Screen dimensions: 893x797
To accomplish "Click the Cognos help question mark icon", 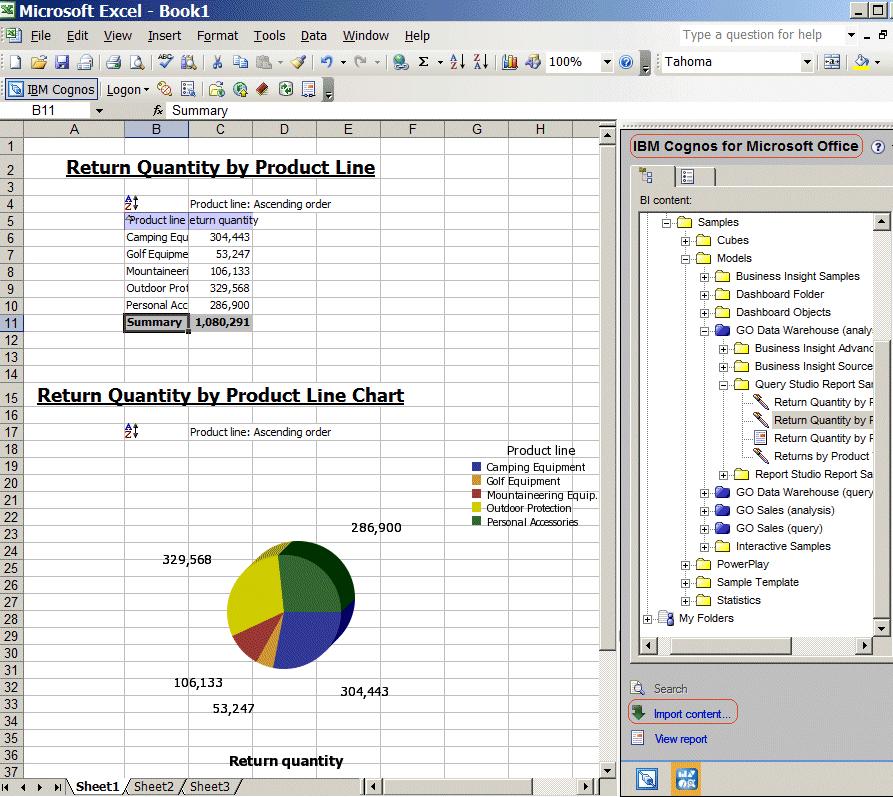I will [x=877, y=146].
